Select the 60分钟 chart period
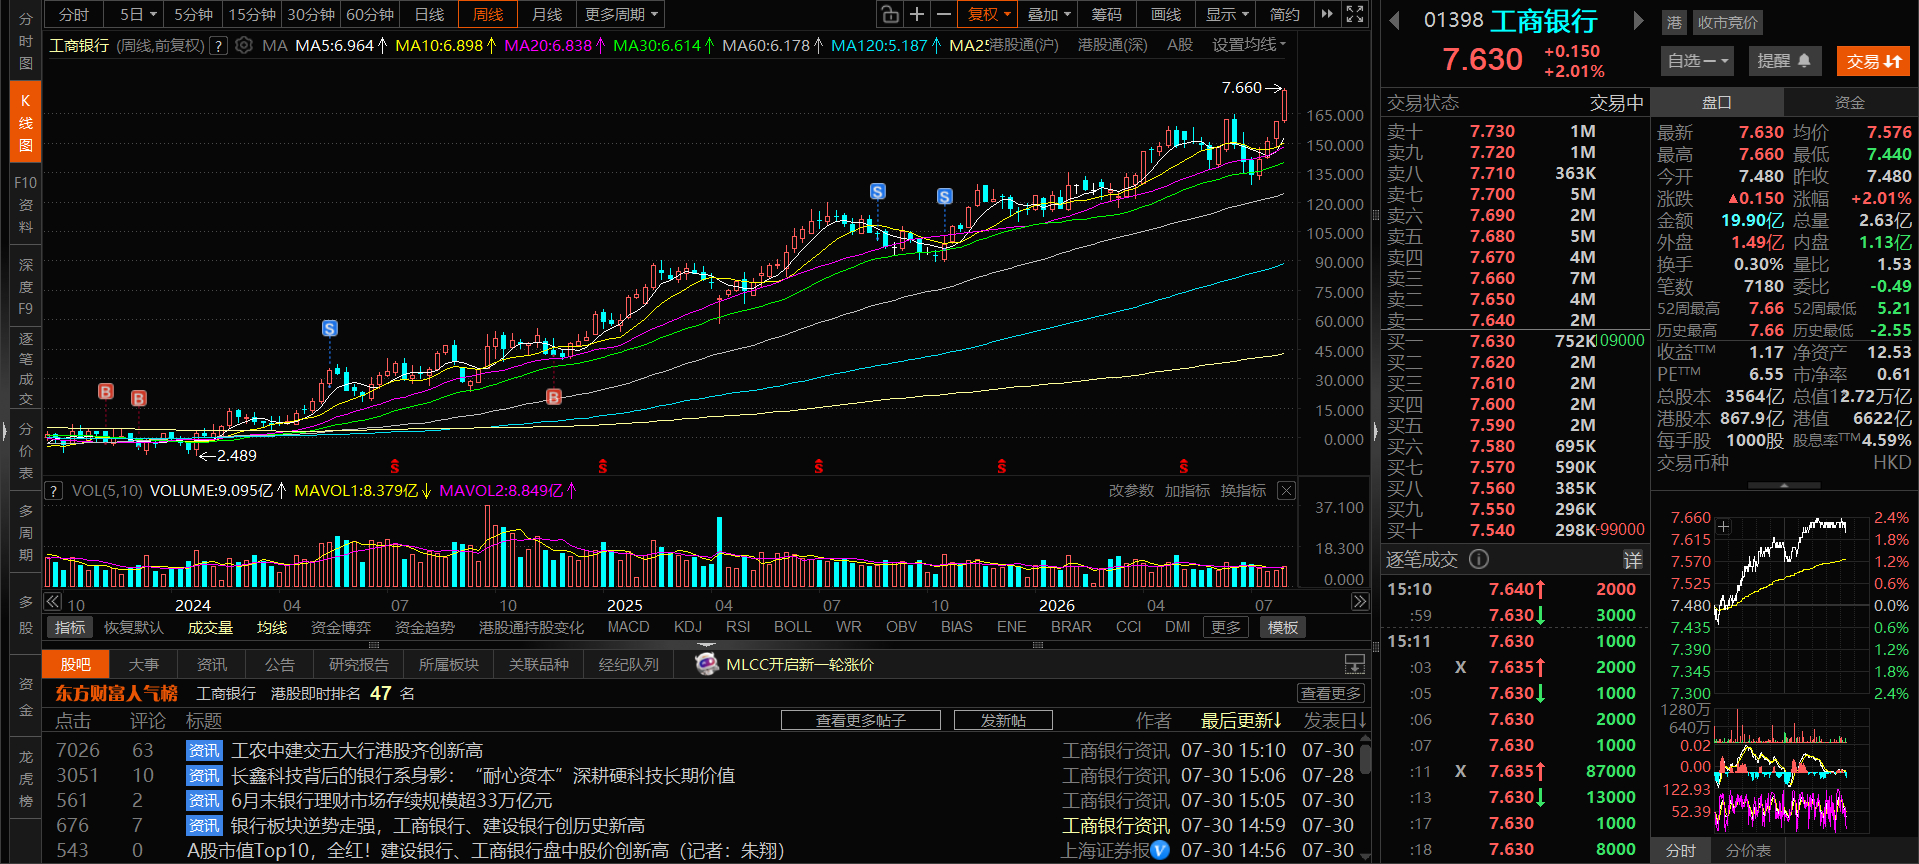1919x864 pixels. click(370, 14)
